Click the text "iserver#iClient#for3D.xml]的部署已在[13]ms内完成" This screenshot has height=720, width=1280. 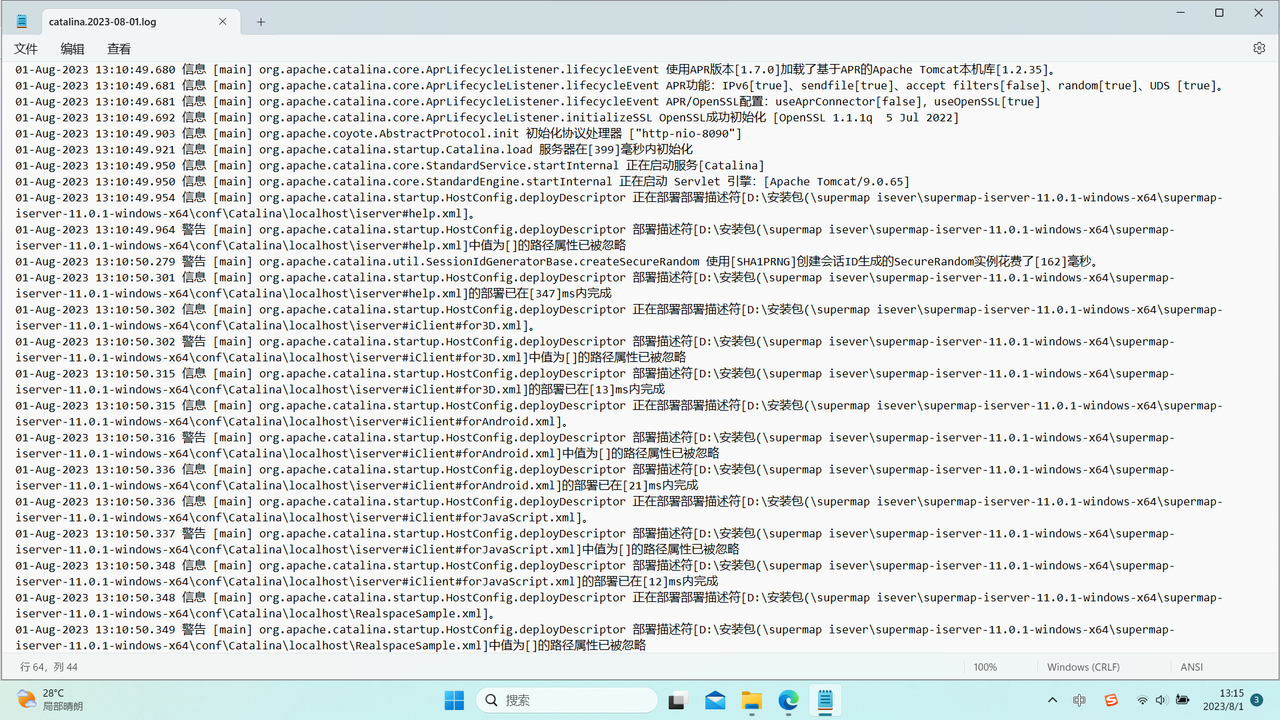click(510, 390)
